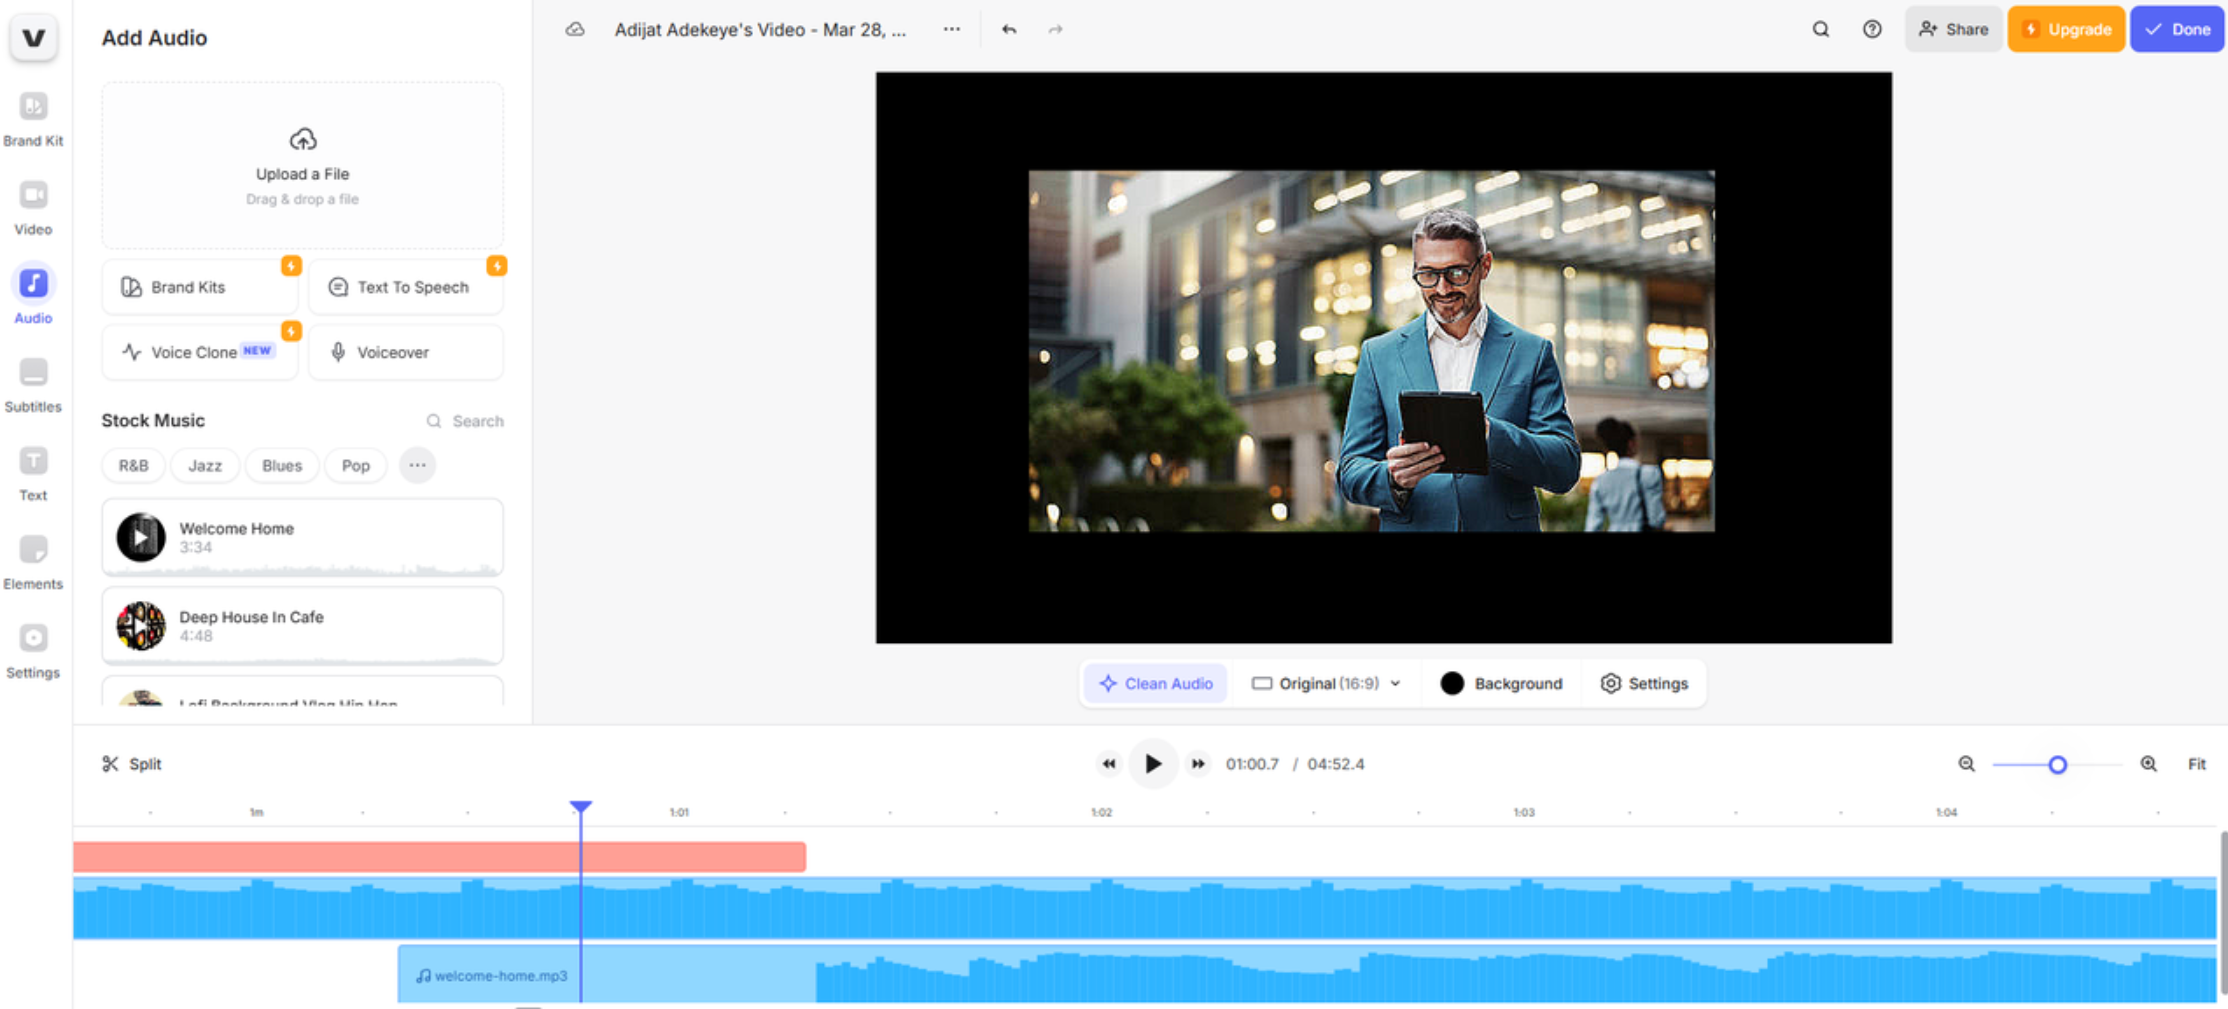Play the Welcome Home track preview
Viewport: 2228px width, 1009px height.
(x=140, y=537)
